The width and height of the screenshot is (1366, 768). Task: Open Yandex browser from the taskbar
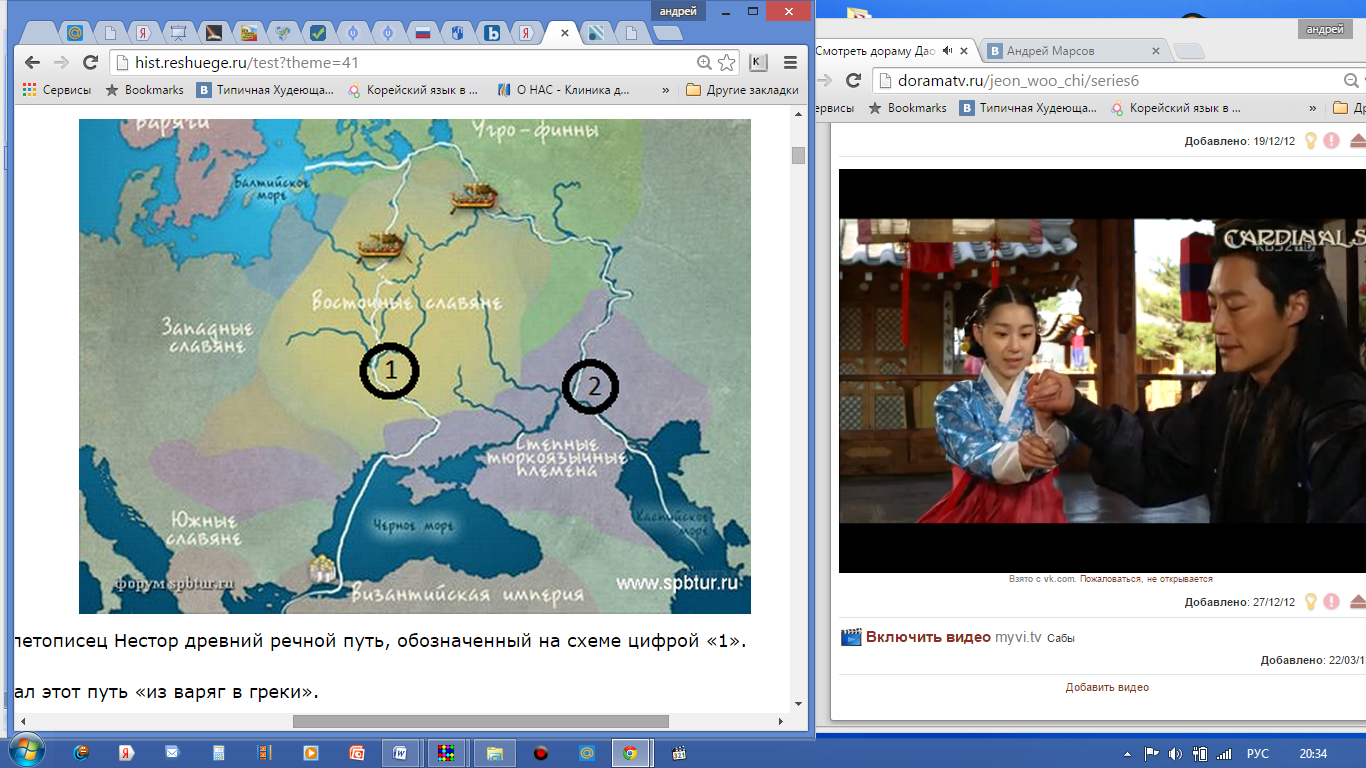pos(127,753)
